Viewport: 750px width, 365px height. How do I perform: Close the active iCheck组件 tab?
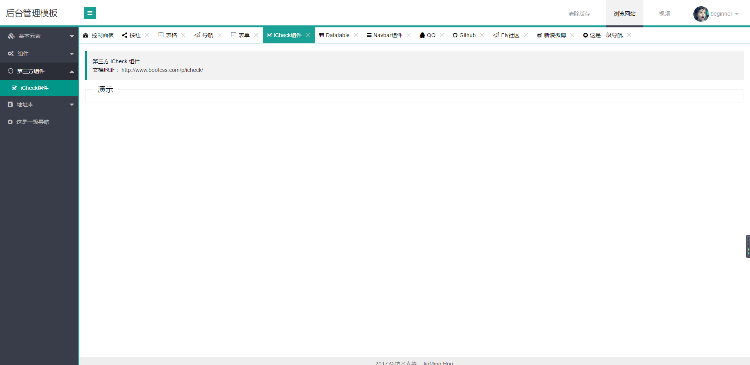click(308, 35)
